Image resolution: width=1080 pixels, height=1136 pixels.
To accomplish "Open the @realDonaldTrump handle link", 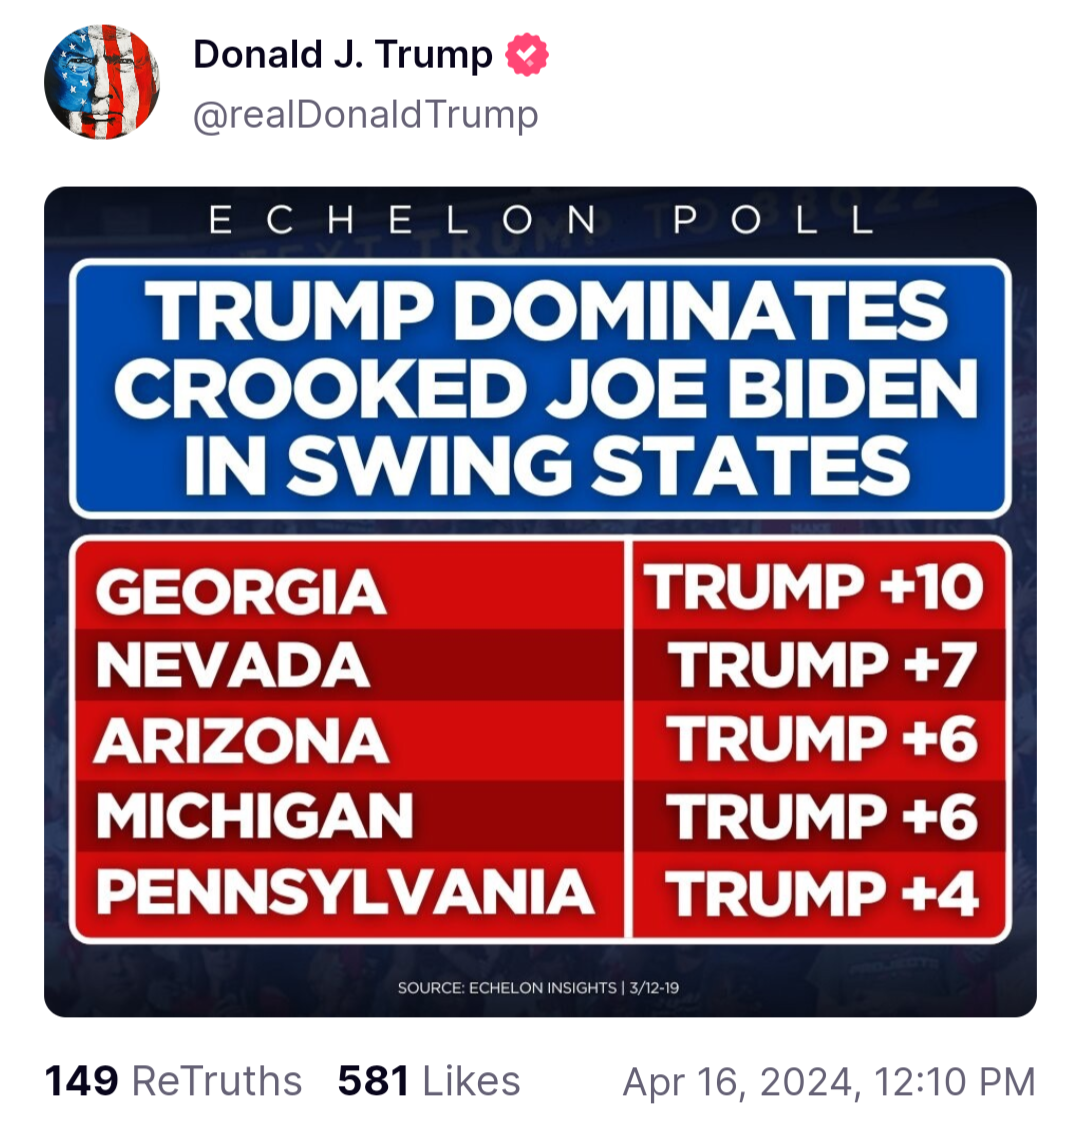I will point(365,115).
